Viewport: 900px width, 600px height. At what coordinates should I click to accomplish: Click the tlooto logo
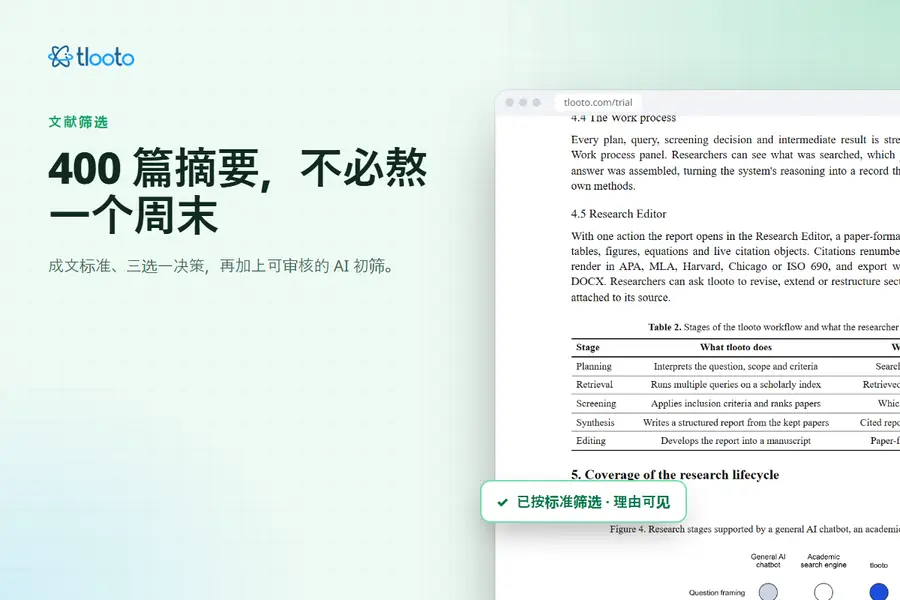click(x=91, y=57)
